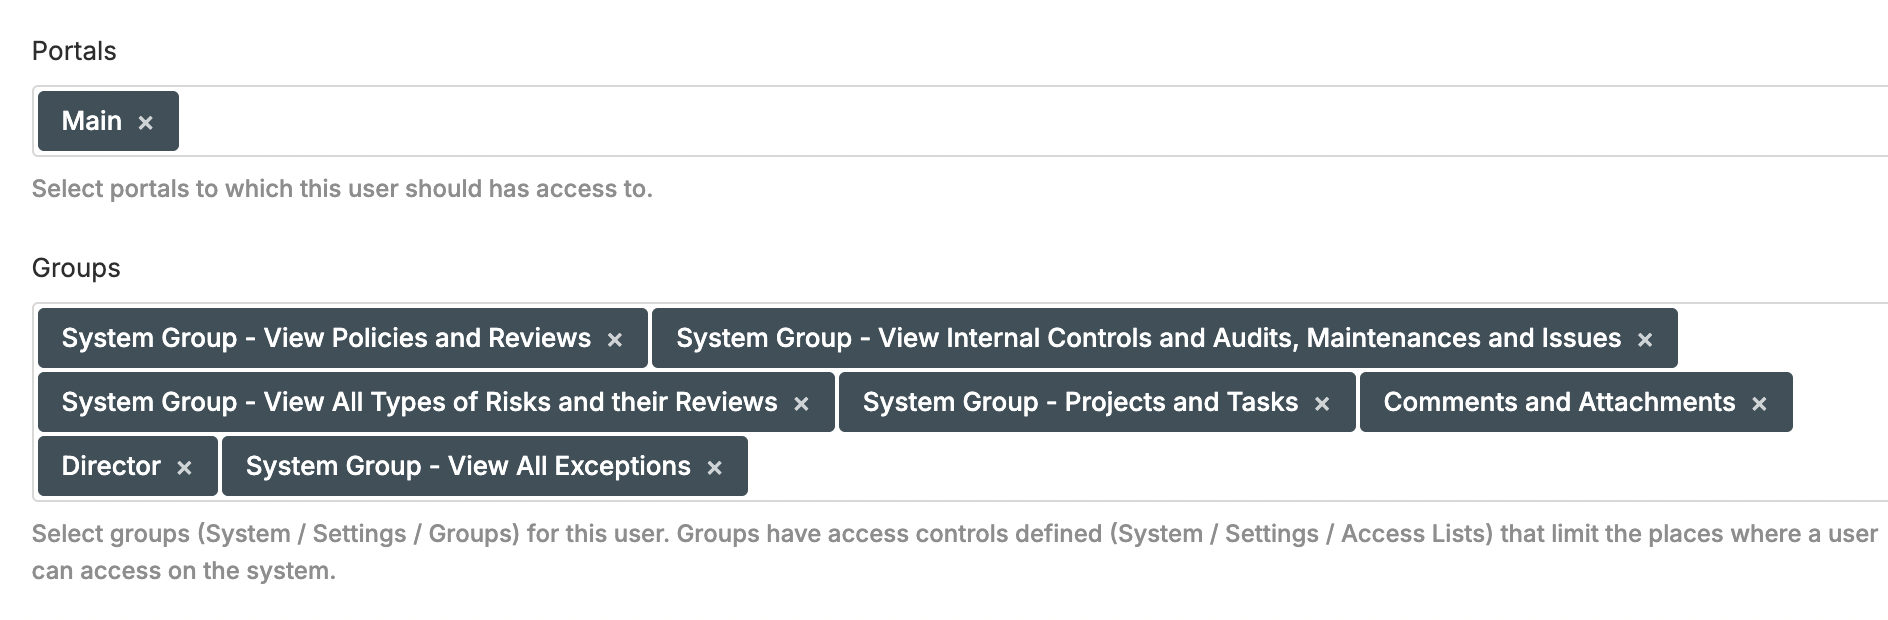Remove the Director group tag
The height and width of the screenshot is (620, 1888).
[184, 468]
